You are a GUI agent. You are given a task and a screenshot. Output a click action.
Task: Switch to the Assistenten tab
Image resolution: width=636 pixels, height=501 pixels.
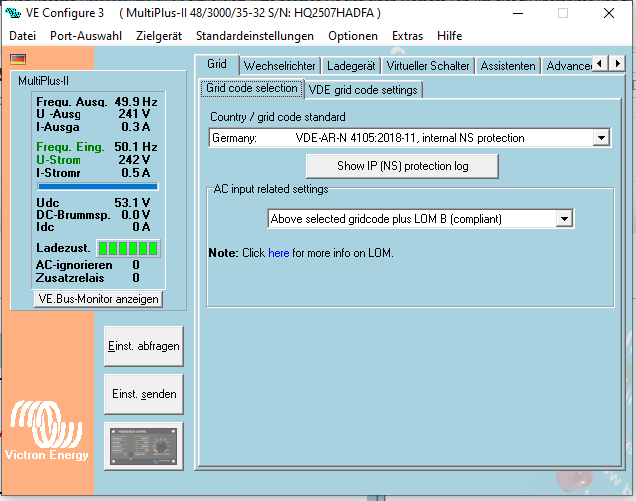(508, 66)
